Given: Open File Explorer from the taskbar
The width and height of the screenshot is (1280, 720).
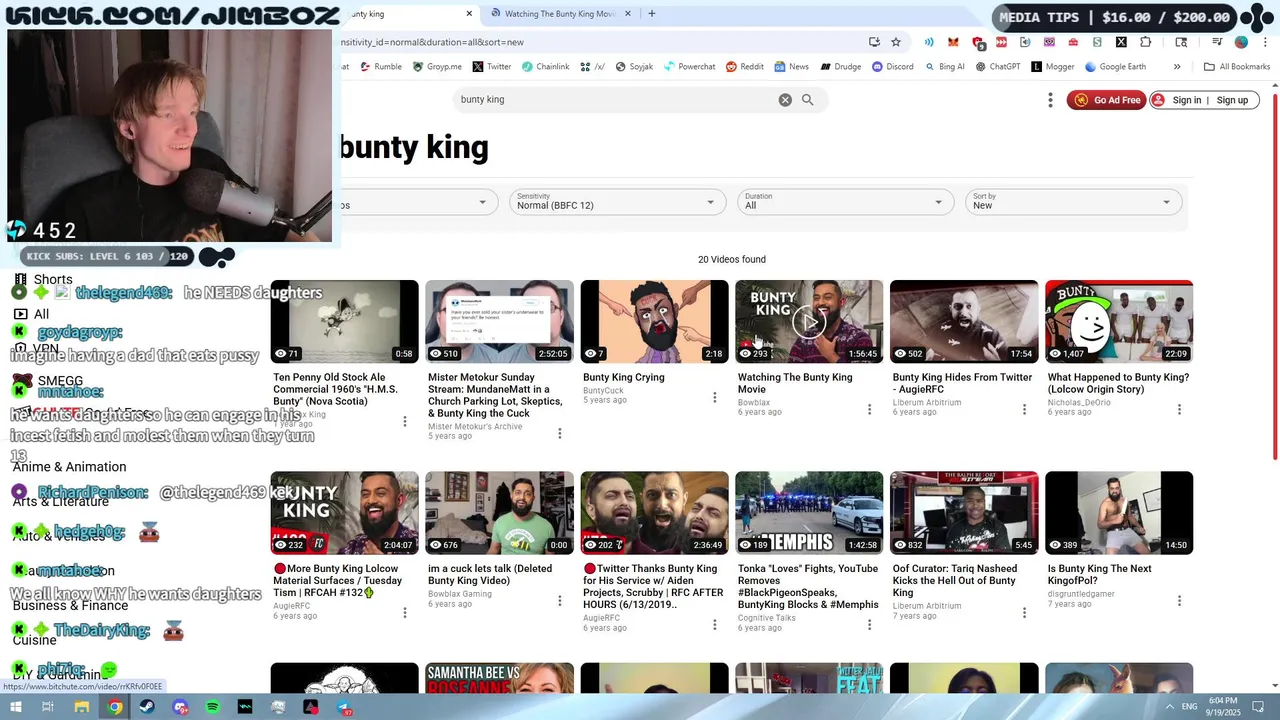Looking at the screenshot, I should (x=82, y=707).
